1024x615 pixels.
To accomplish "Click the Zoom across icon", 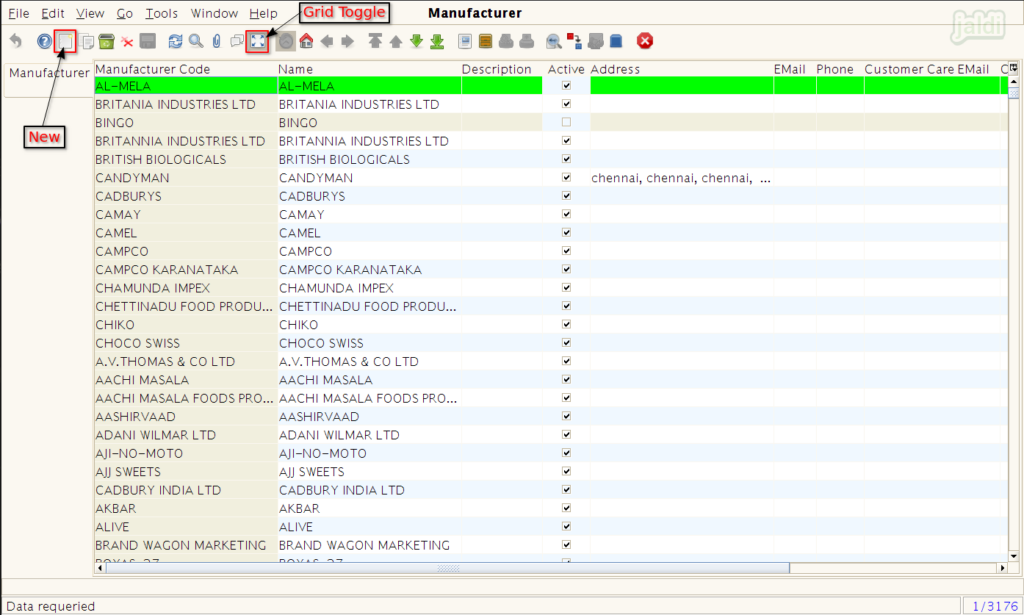I will tap(554, 41).
